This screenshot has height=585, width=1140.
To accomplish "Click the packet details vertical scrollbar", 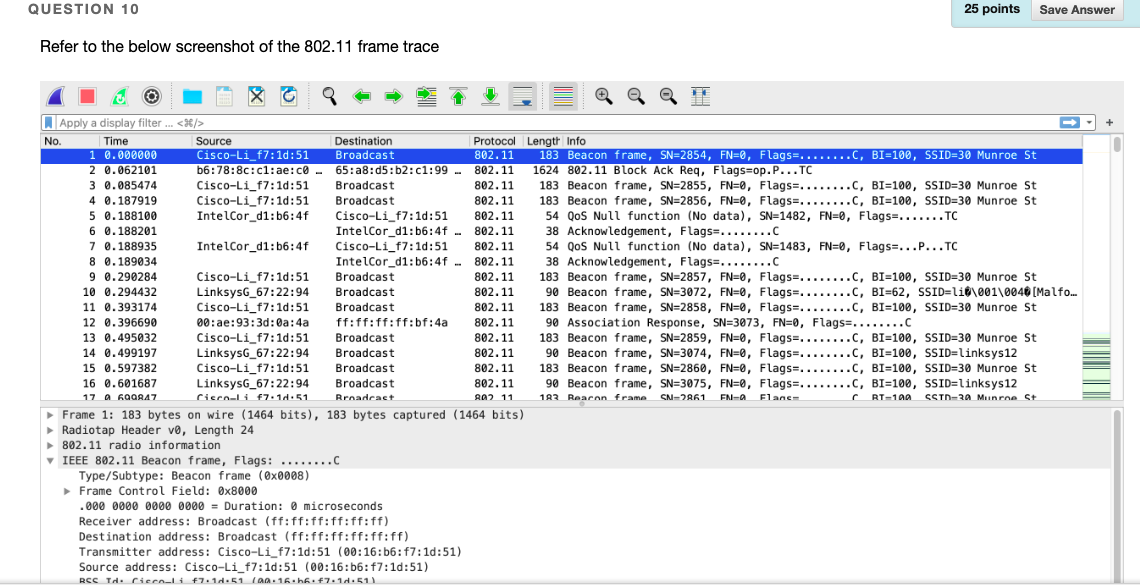I will (1117, 495).
